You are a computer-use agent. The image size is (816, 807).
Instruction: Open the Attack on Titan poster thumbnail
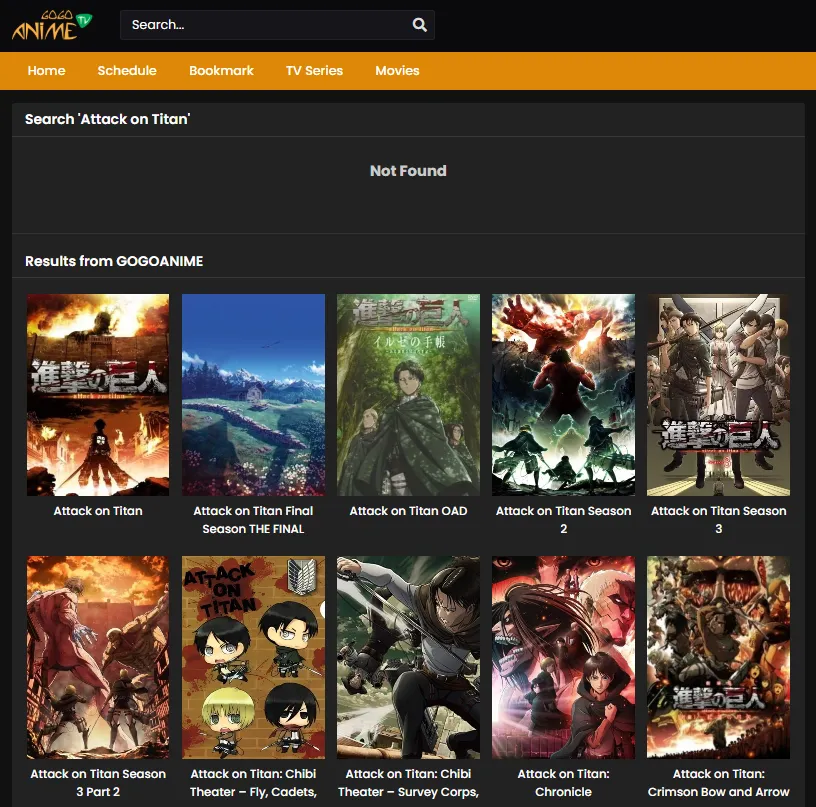[98, 394]
